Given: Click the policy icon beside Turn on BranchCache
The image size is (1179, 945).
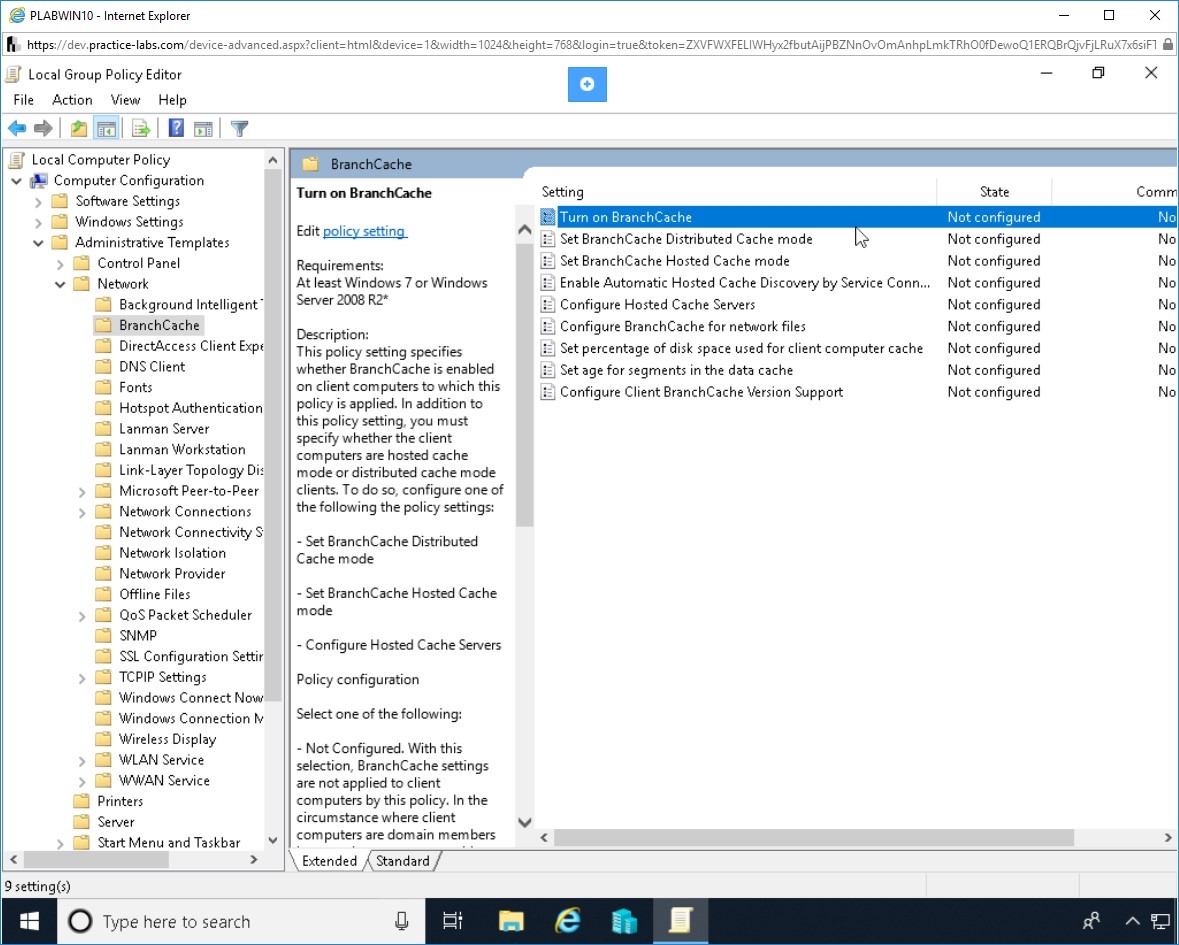Looking at the screenshot, I should (x=547, y=217).
